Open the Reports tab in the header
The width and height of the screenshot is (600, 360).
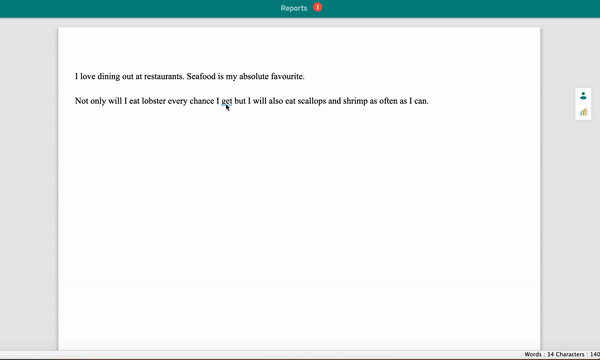(294, 8)
